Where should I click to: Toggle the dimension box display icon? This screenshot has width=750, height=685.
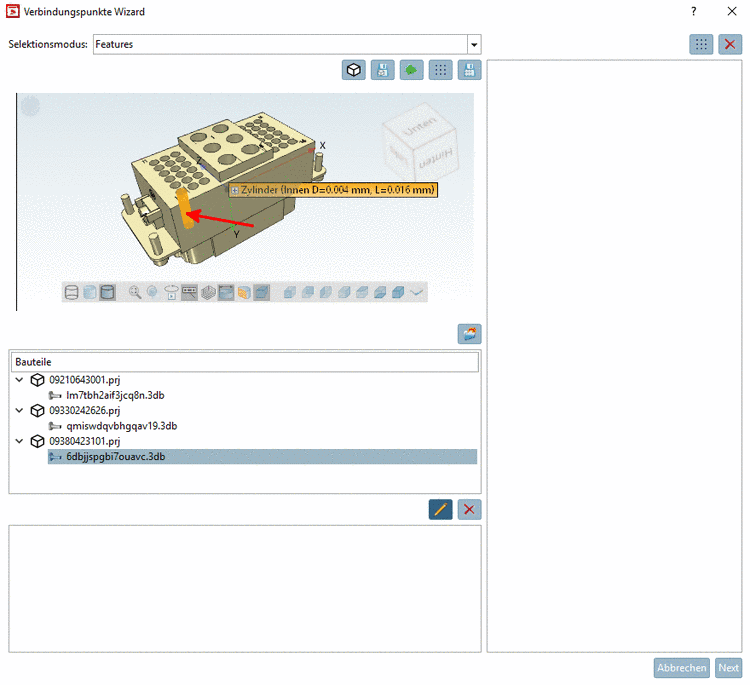[x=226, y=292]
